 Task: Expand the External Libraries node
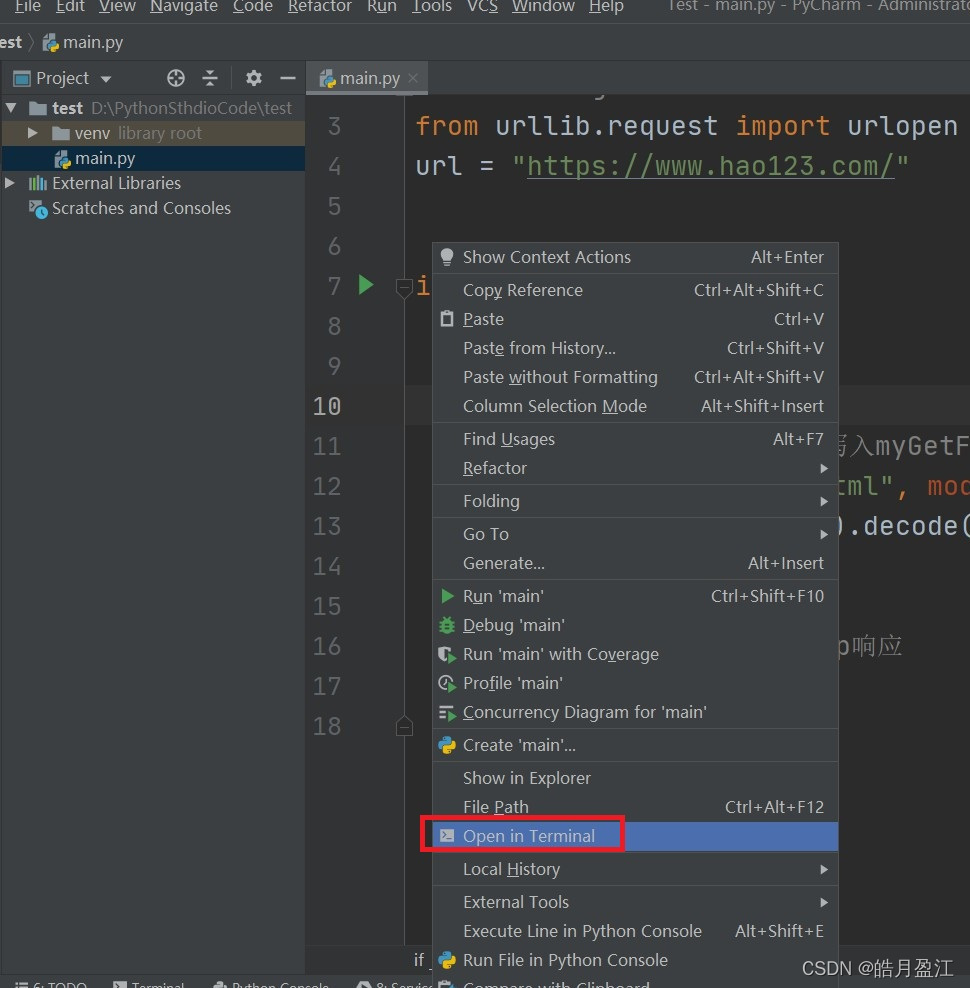tap(9, 183)
